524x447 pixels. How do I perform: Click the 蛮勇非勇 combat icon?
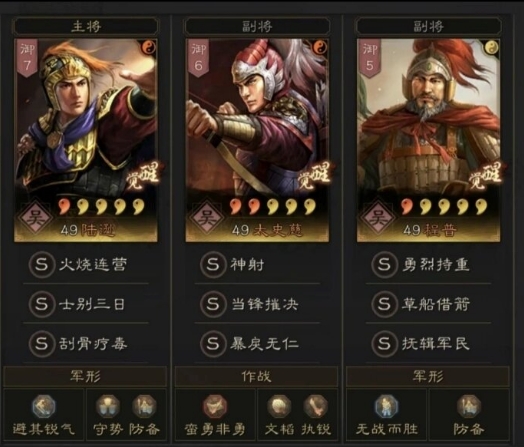pyautogui.click(x=215, y=407)
